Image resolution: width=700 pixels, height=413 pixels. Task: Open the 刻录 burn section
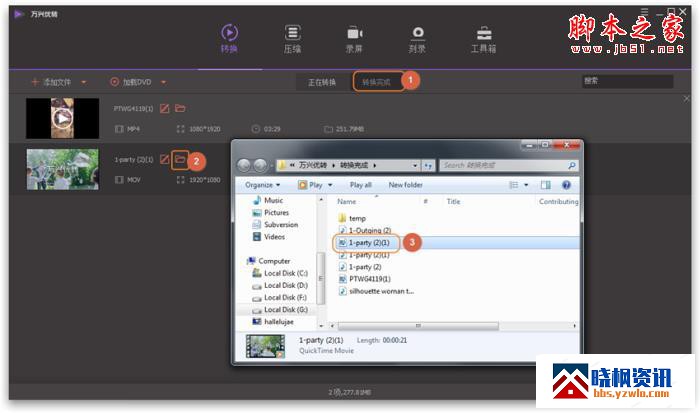[417, 39]
